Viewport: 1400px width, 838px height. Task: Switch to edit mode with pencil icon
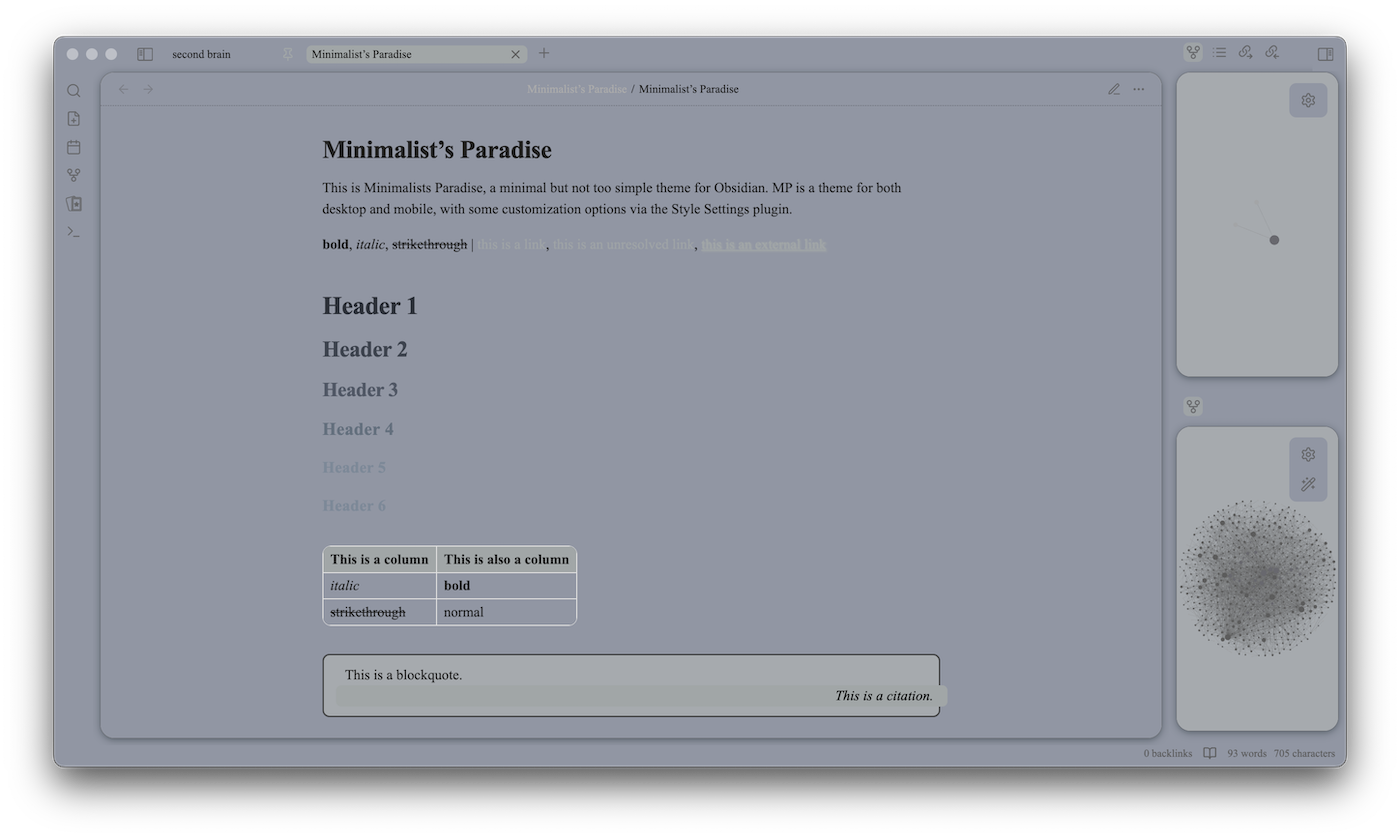click(x=1114, y=89)
